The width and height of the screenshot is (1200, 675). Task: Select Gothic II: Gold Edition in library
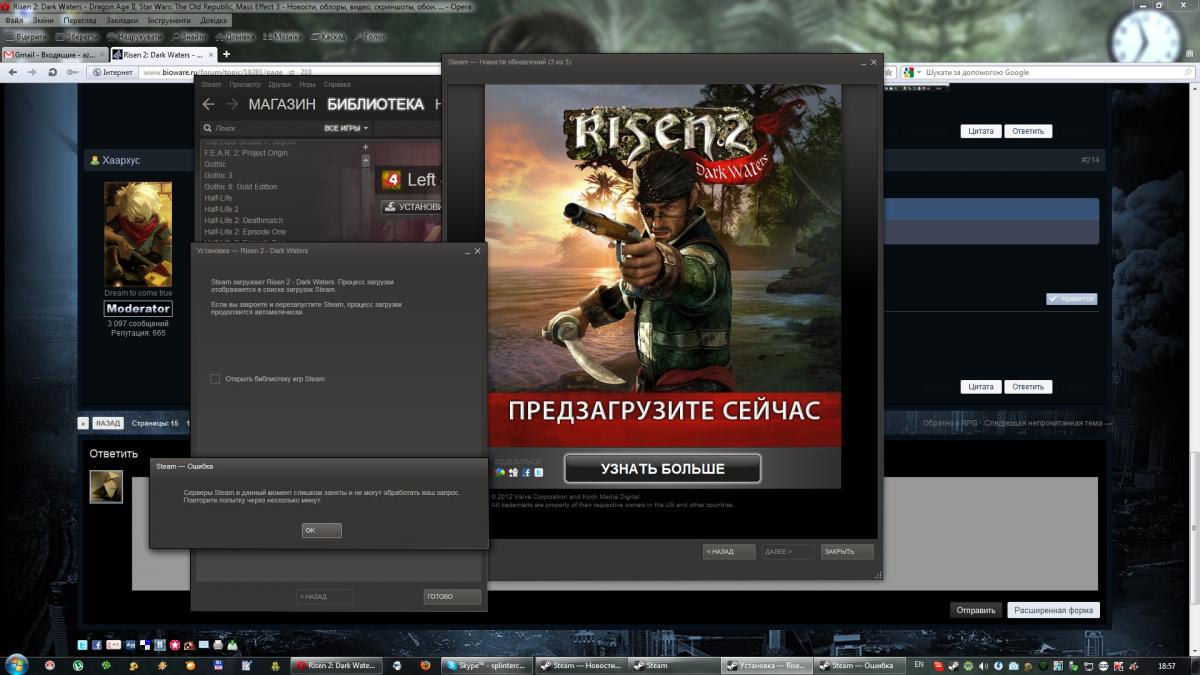click(x=240, y=187)
